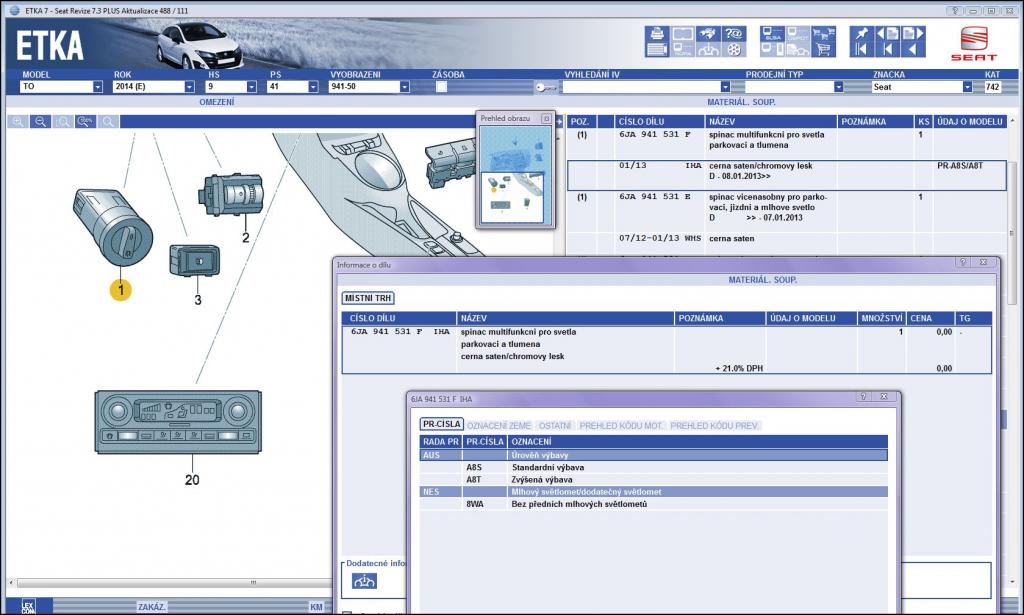Click the single left arrow back icon
Screen dimensions: 1024x615
913,49
